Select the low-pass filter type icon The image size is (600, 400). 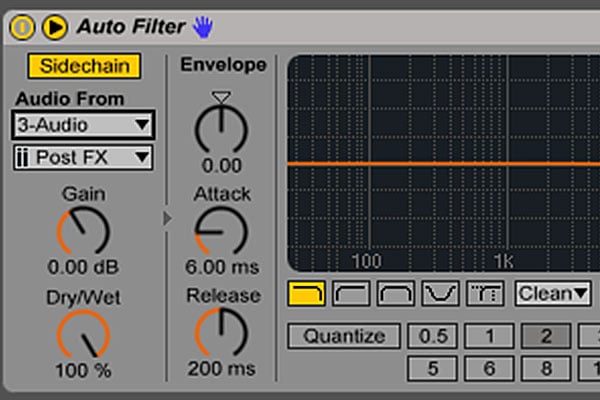tap(305, 293)
